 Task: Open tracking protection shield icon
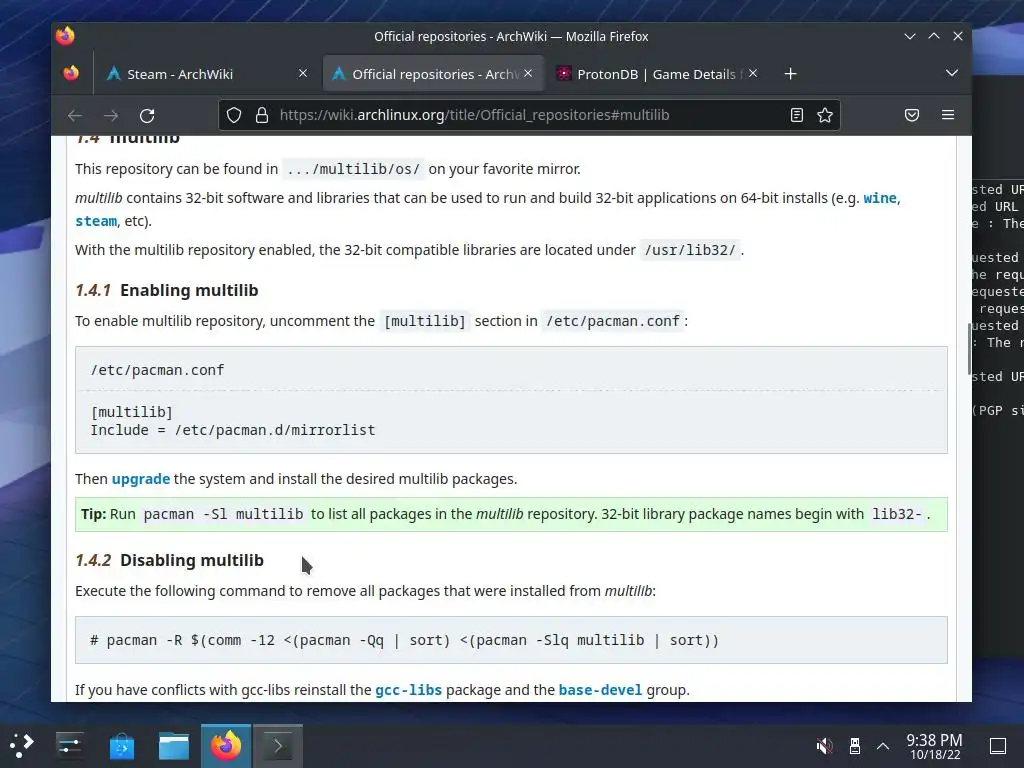click(x=234, y=116)
